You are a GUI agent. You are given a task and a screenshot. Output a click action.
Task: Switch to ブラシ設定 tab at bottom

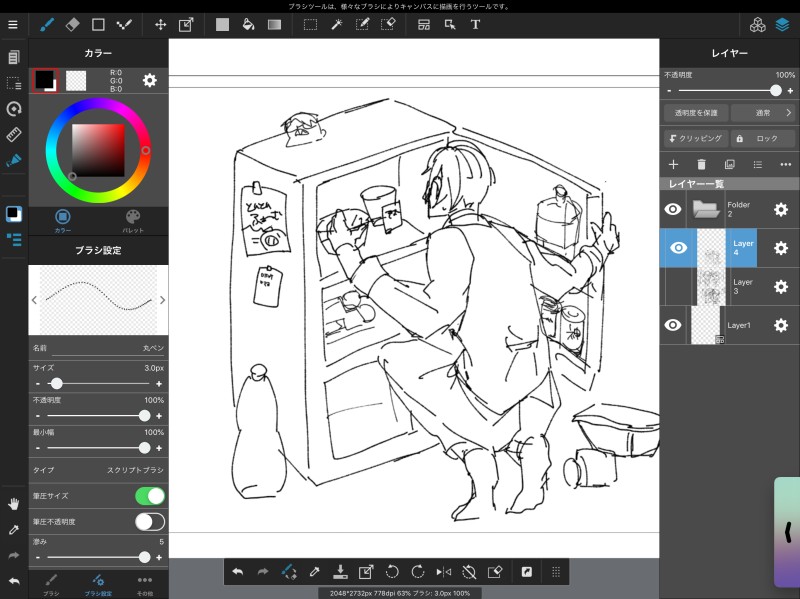(98, 585)
